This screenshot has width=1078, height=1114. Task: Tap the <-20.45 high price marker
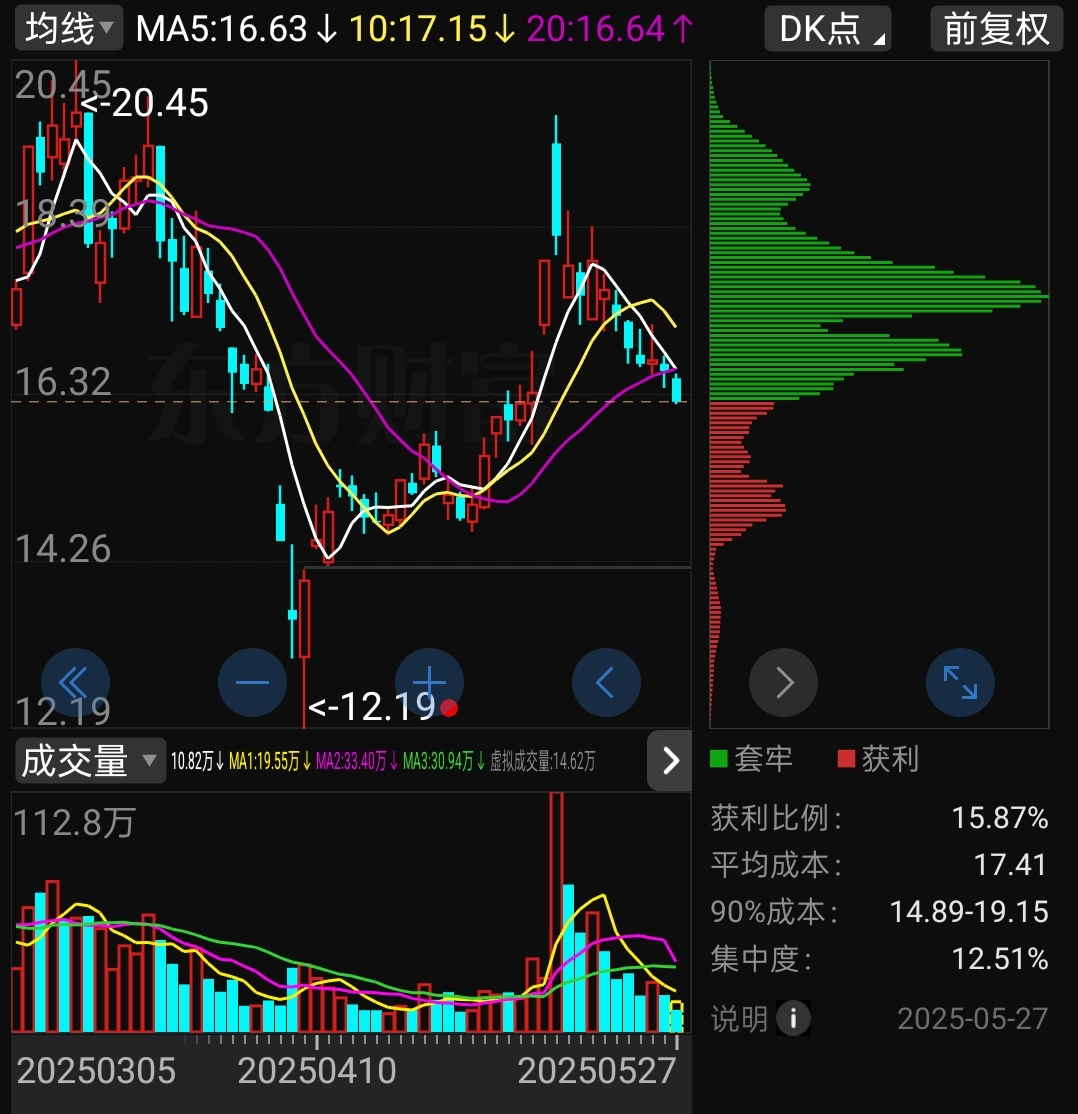tap(144, 103)
